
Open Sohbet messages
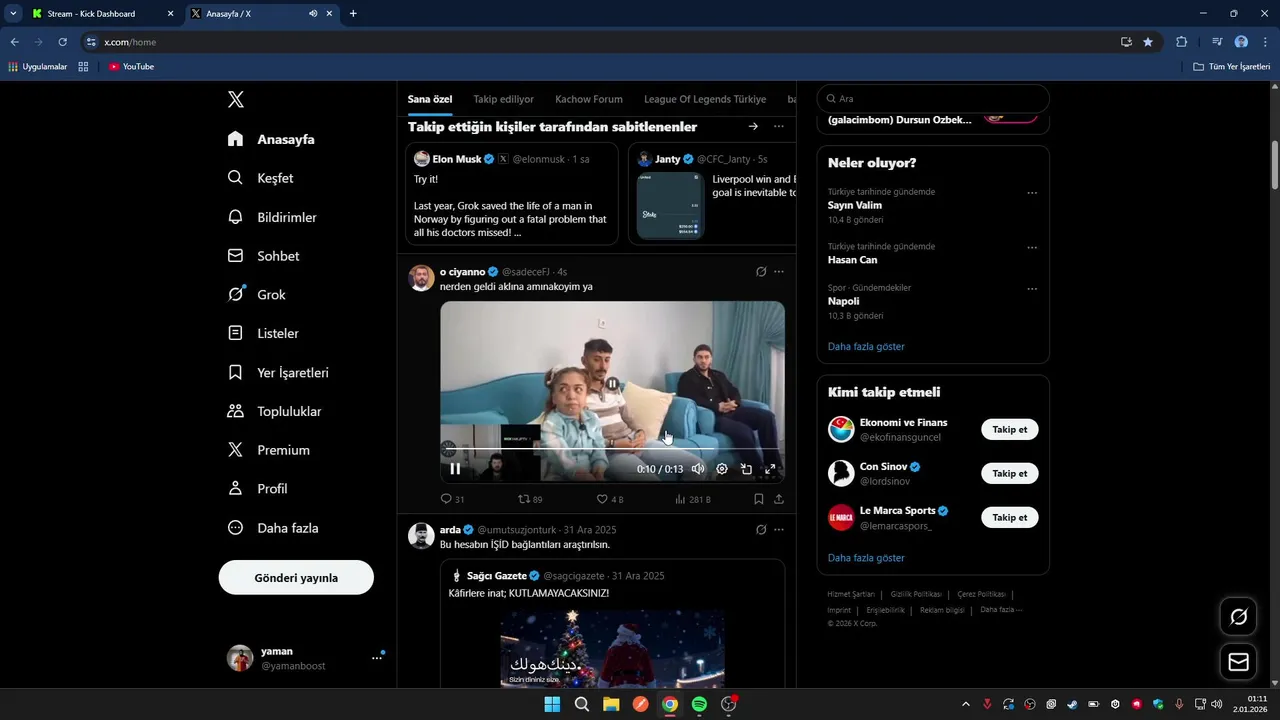coord(264,256)
